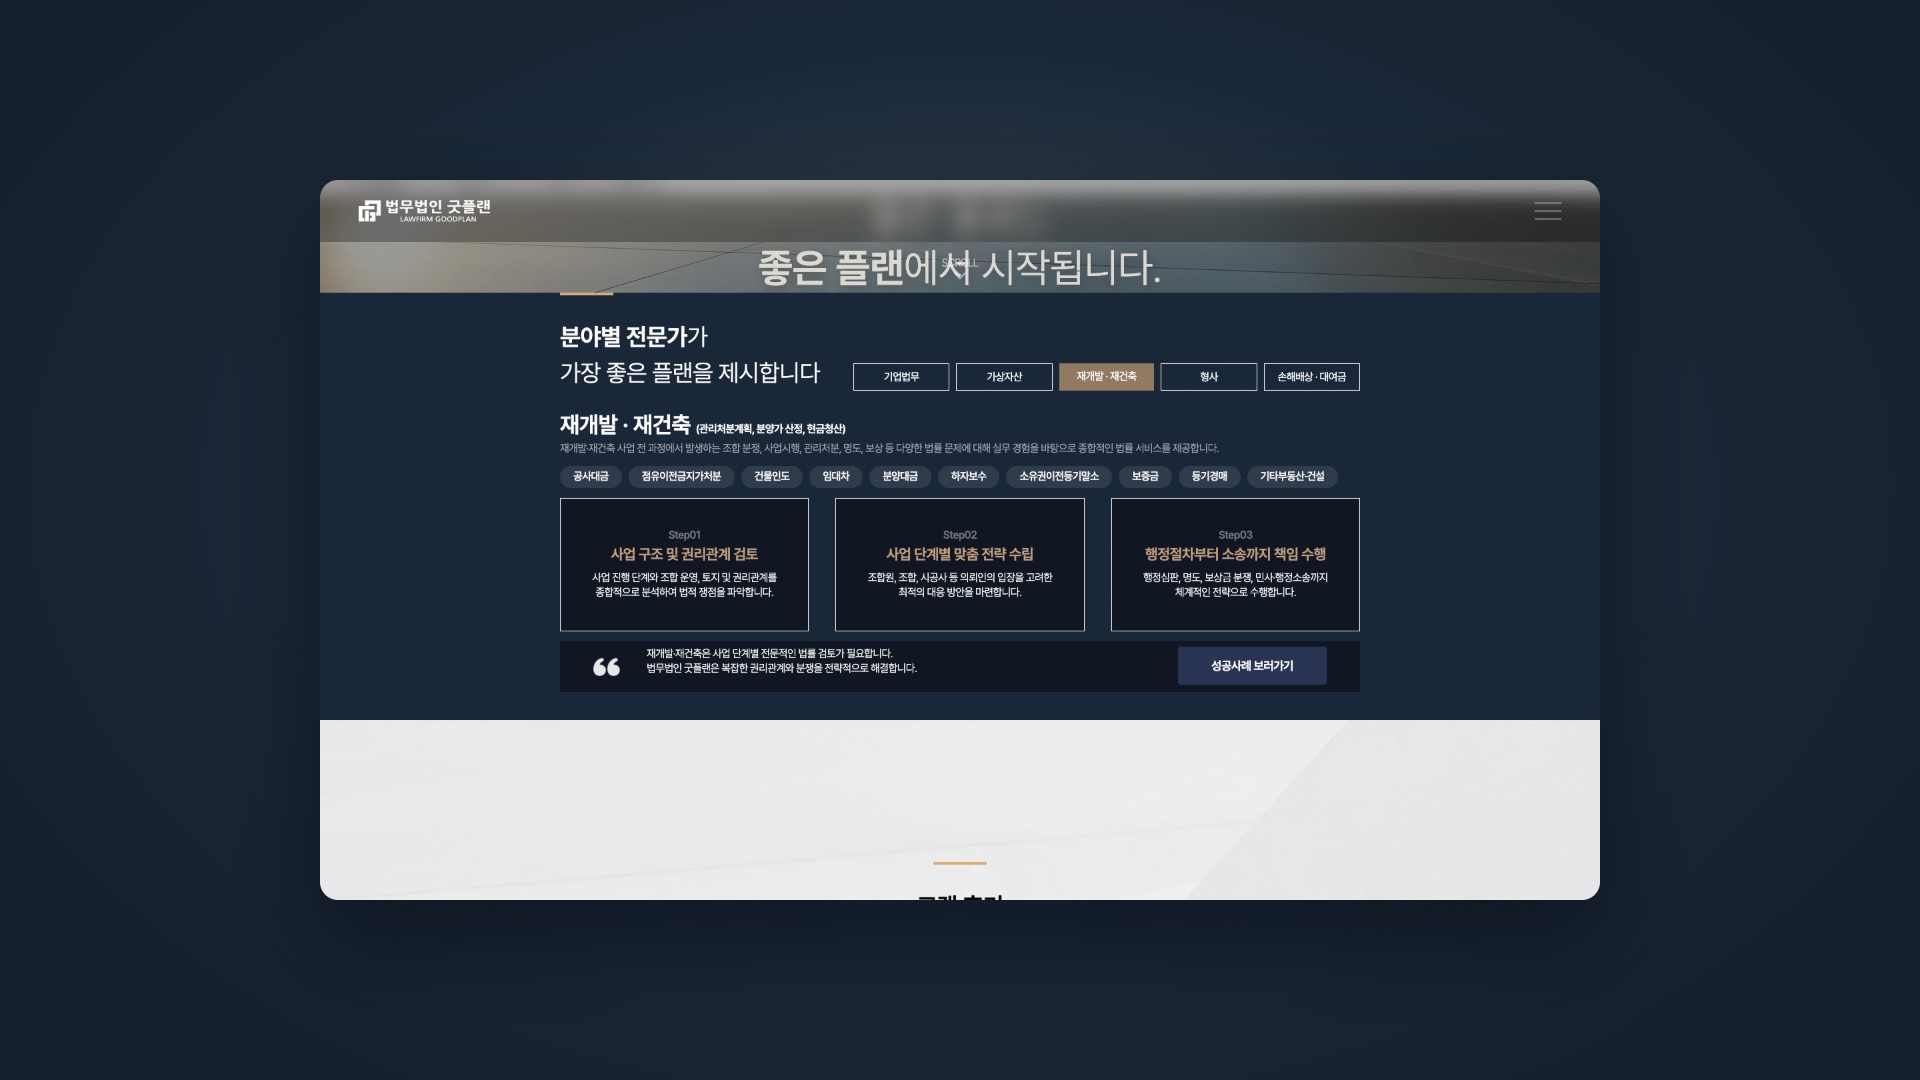This screenshot has height=1080, width=1920.
Task: Click the 등기경매 tag
Action: click(x=1209, y=477)
